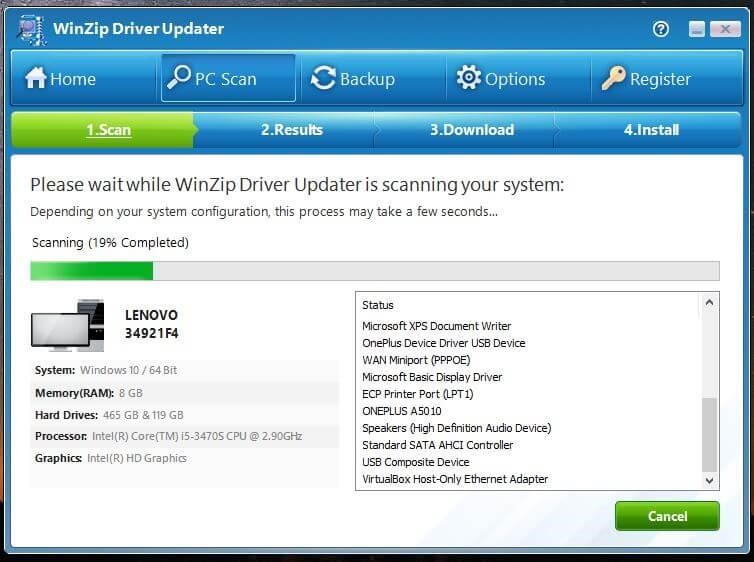This screenshot has width=754, height=562.
Task: Select Standard SATA AHCI Controller entry
Action: (438, 445)
